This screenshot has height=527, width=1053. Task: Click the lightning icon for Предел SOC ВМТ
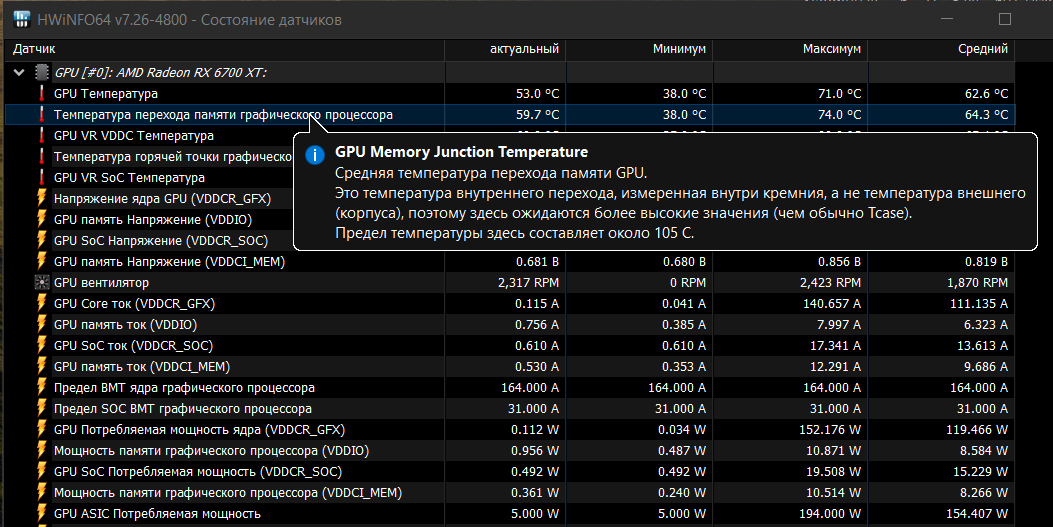click(x=42, y=408)
